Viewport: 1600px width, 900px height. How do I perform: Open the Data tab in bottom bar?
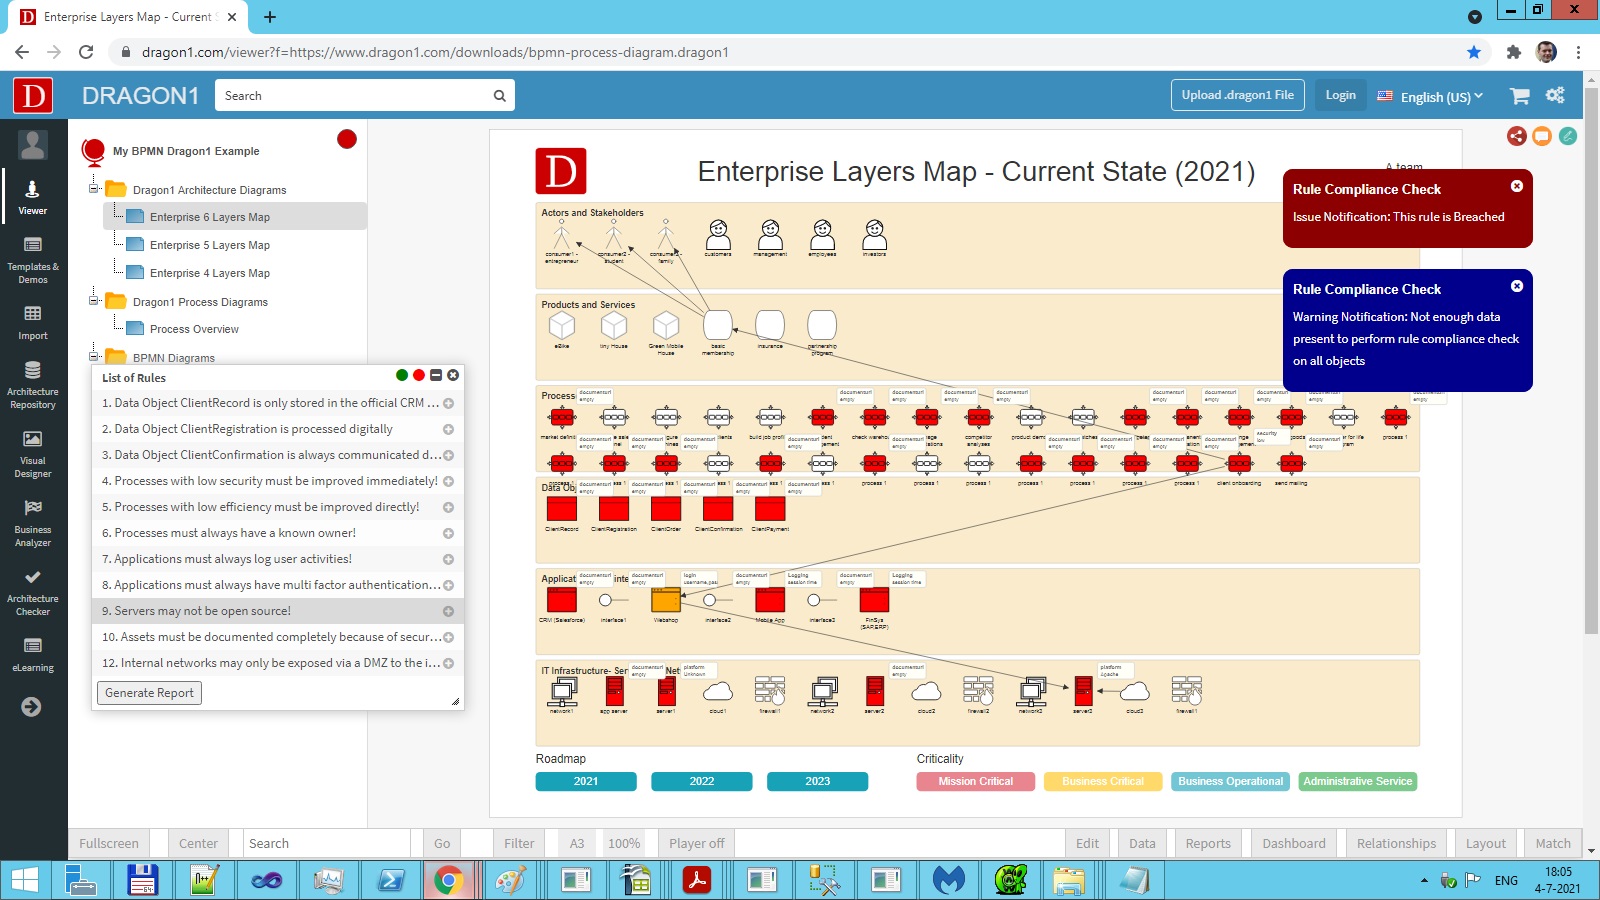click(x=1142, y=843)
